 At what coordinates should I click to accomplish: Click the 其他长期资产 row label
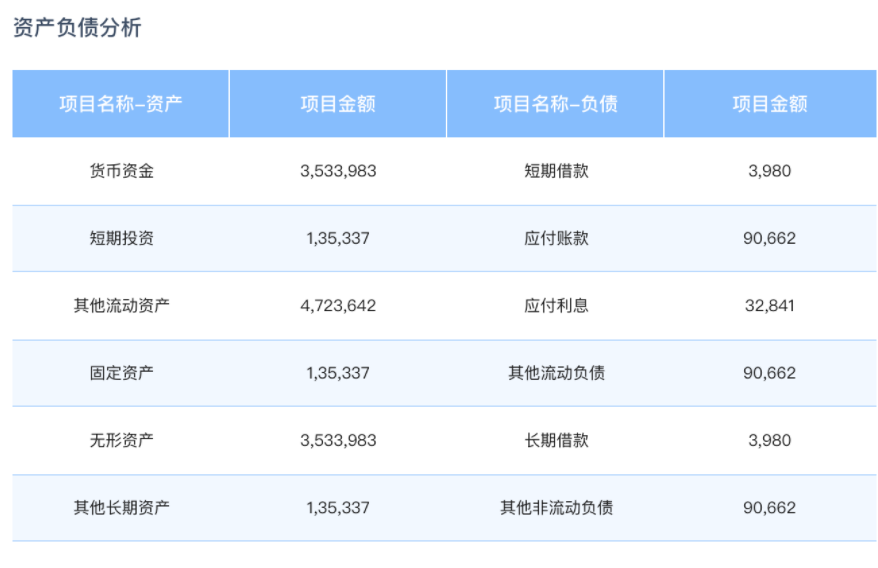point(121,507)
